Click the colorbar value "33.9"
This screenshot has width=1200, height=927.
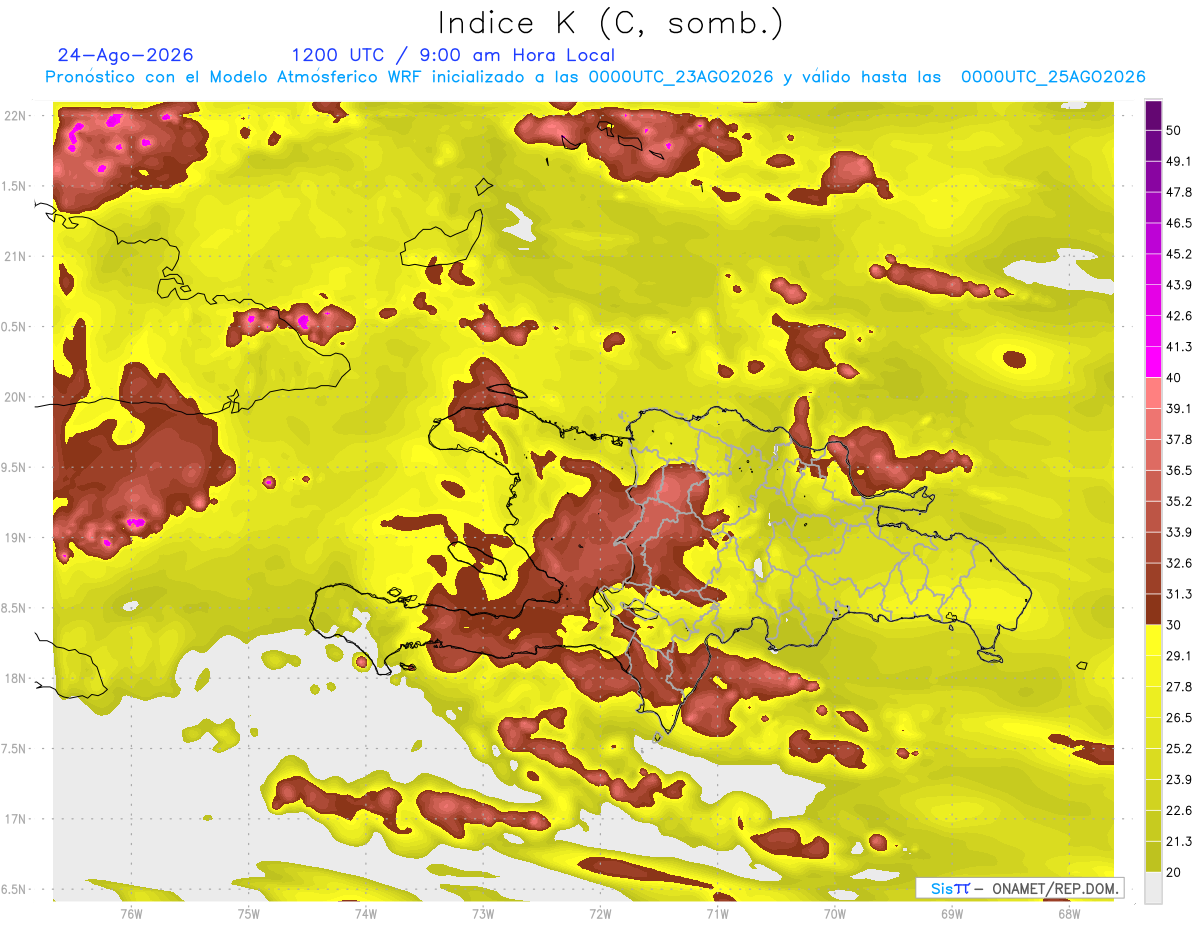[x=1178, y=532]
